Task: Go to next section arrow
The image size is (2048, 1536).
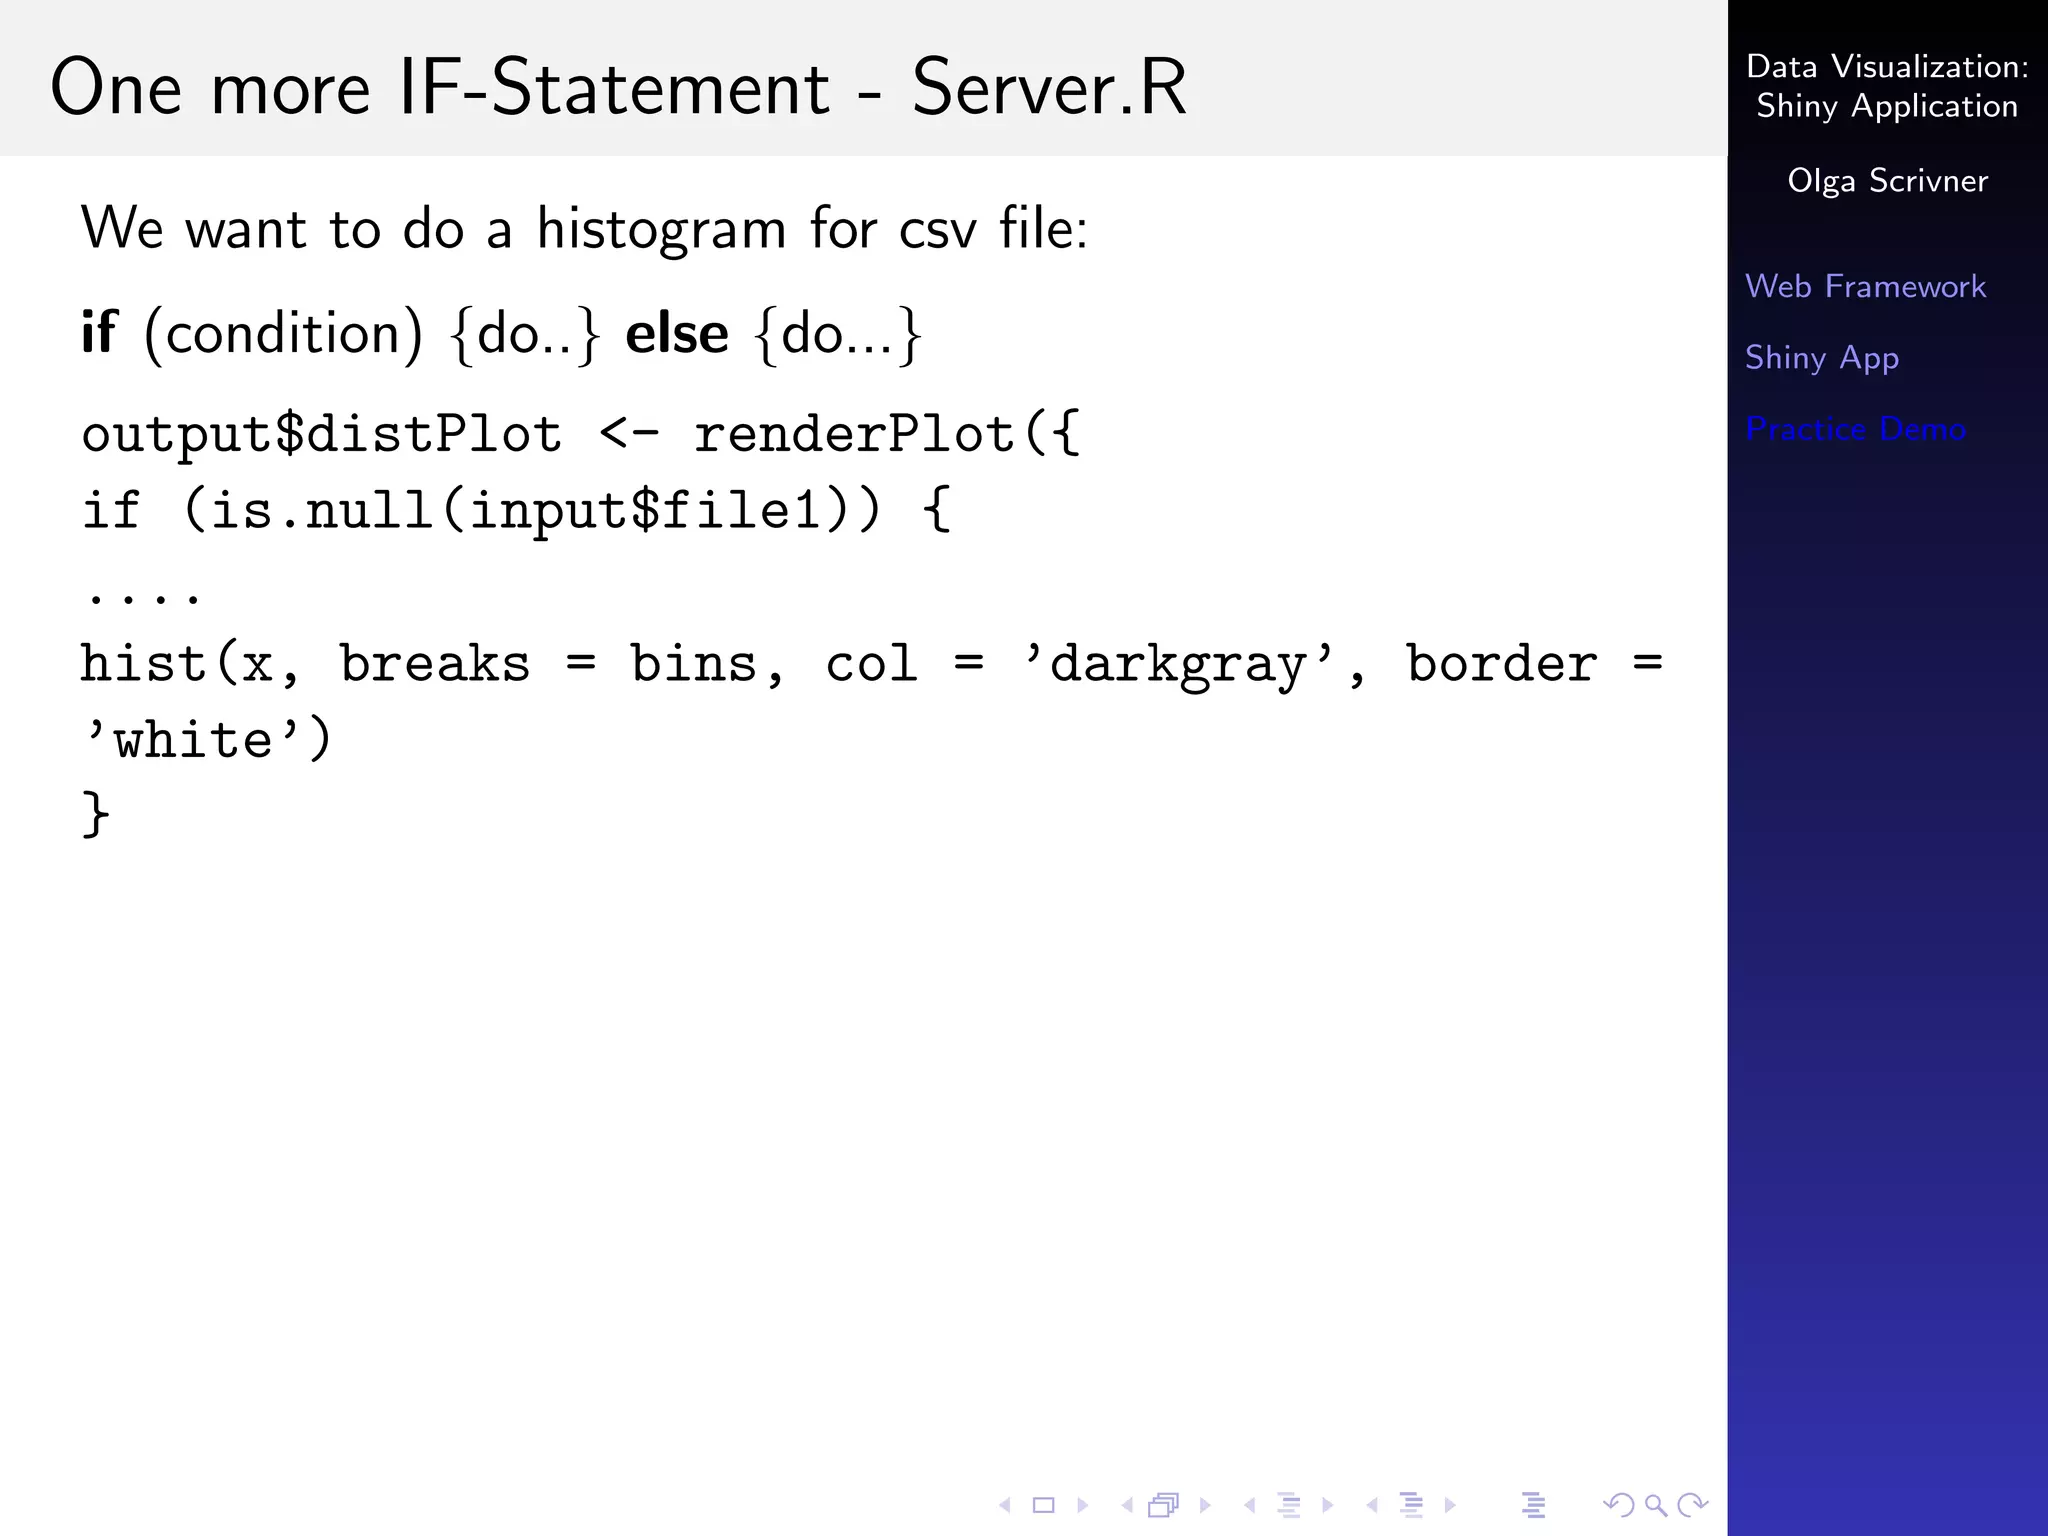Action: click(x=1450, y=1505)
